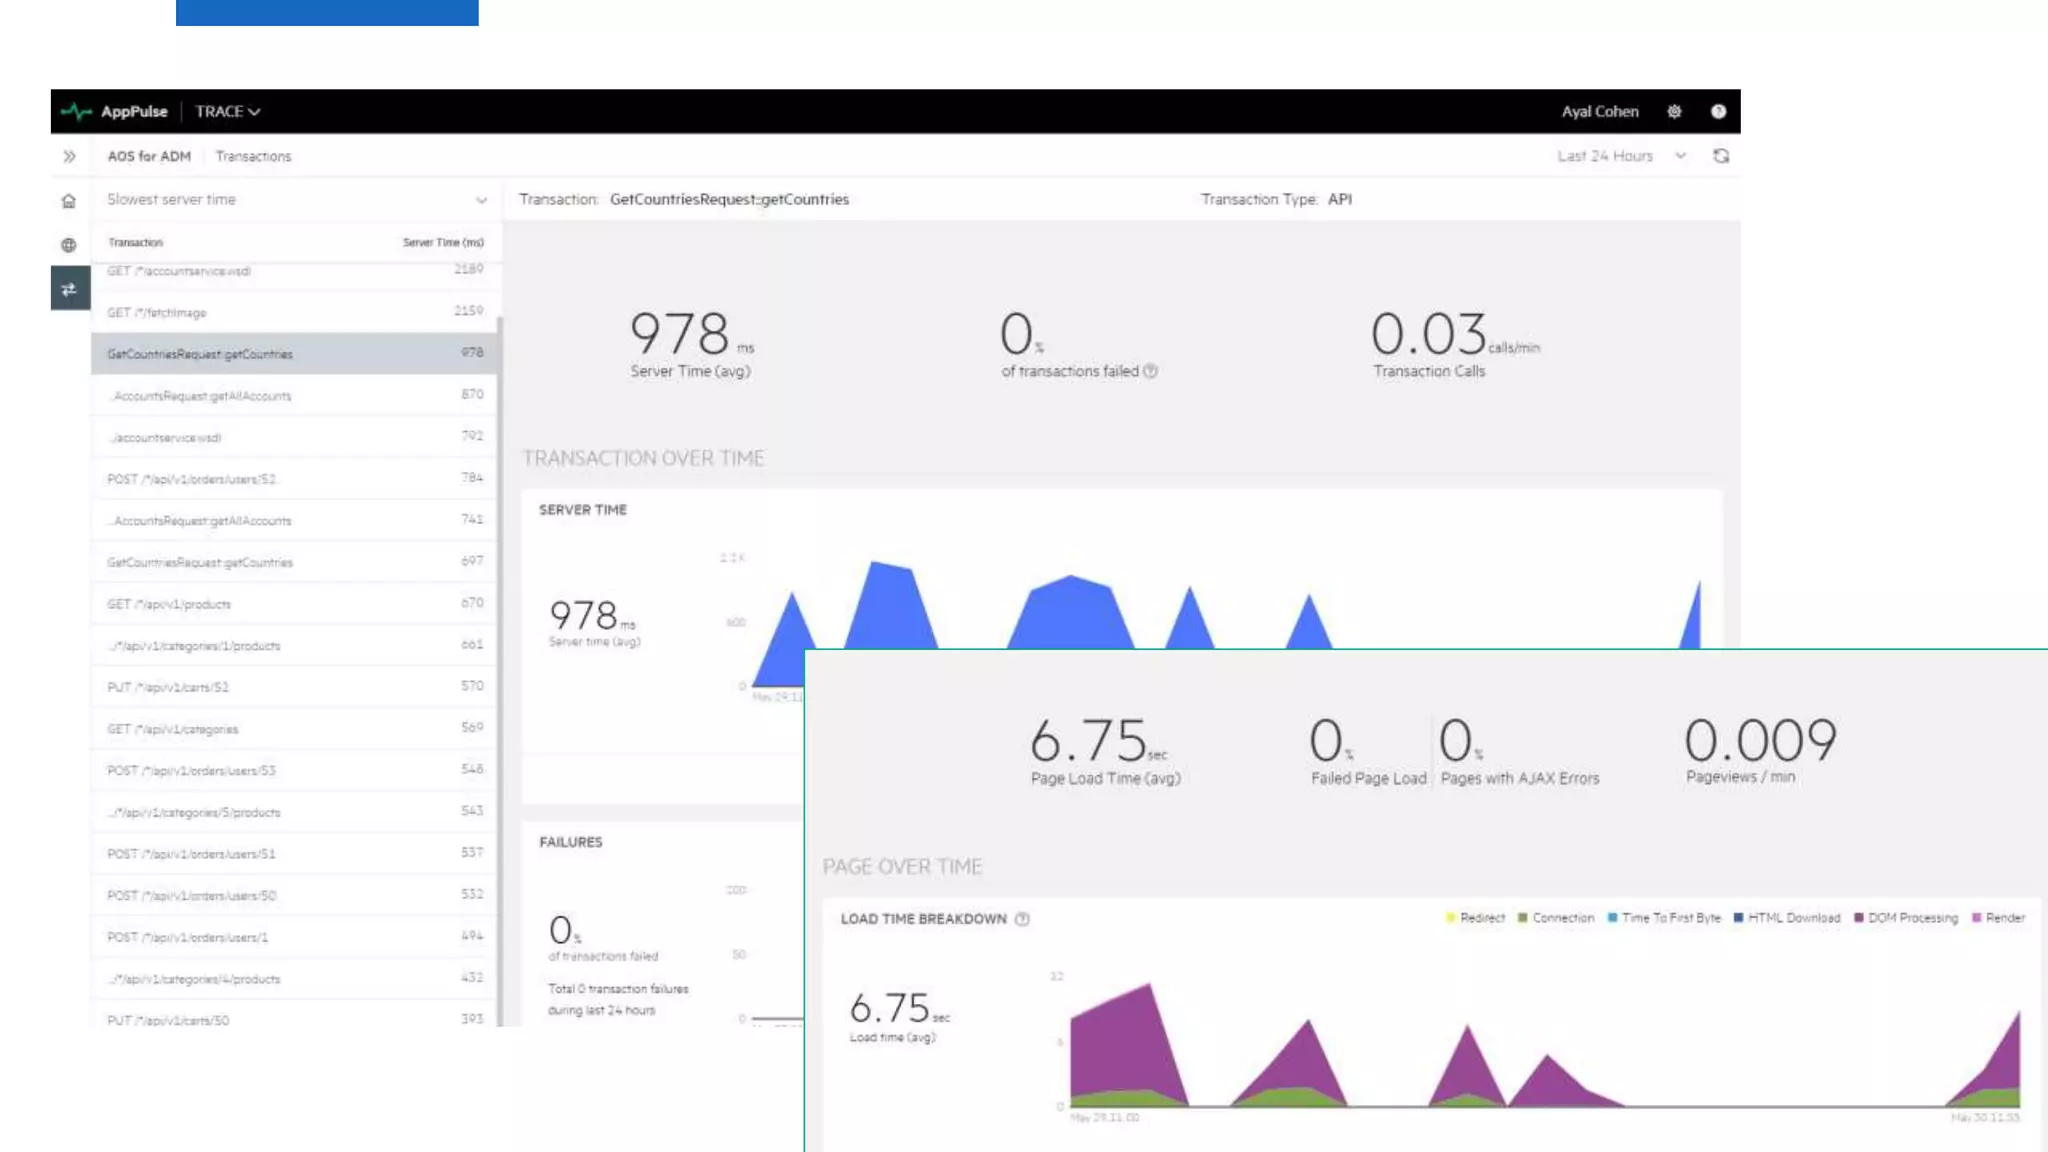This screenshot has height=1152, width=2048.
Task: Open the globe icon in sidebar
Action: pyautogui.click(x=69, y=245)
